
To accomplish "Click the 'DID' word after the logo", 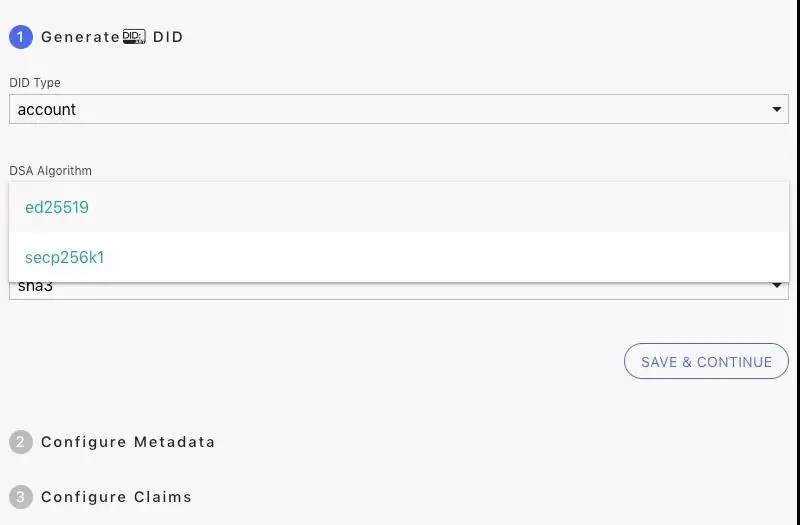I will click(168, 37).
